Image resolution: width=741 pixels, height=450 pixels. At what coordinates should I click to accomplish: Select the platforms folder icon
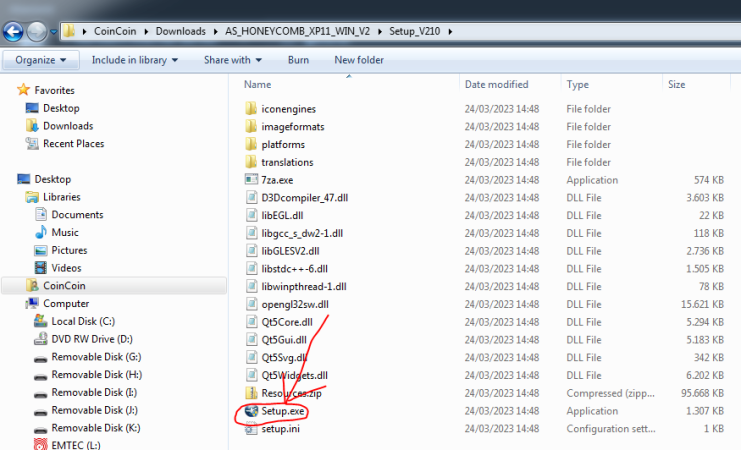(x=251, y=144)
